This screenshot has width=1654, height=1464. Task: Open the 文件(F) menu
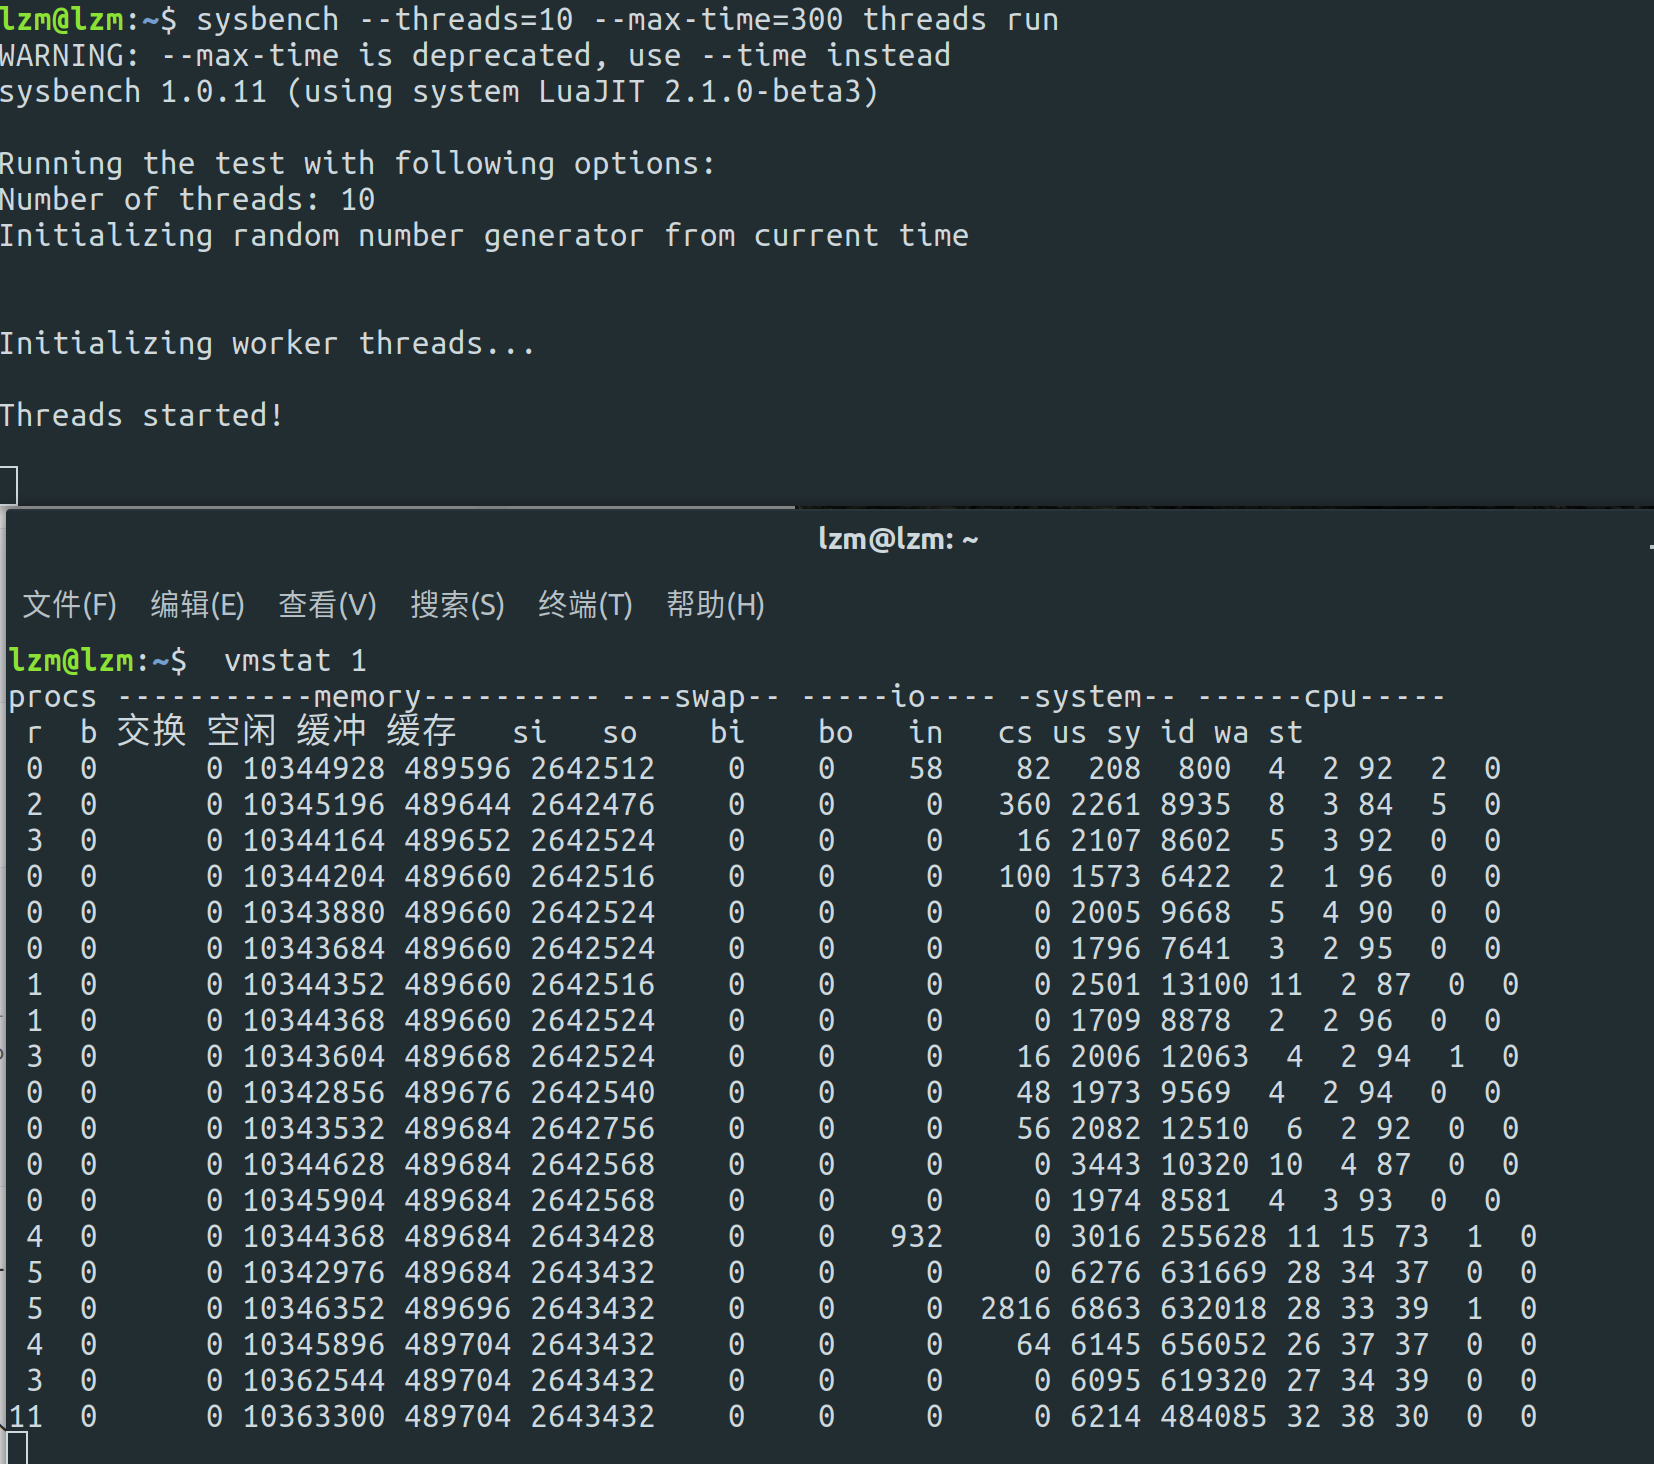coord(70,604)
